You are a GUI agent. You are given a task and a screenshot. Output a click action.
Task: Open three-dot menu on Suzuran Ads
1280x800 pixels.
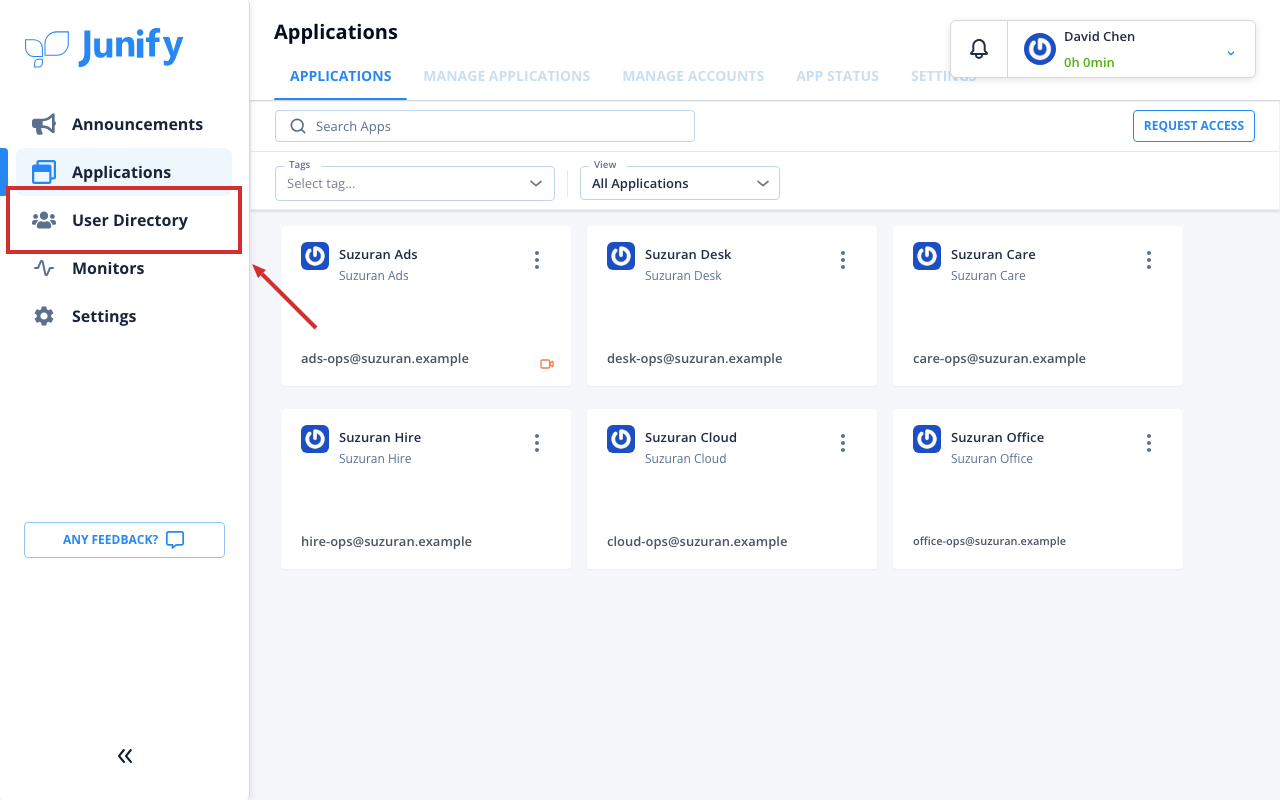click(537, 260)
